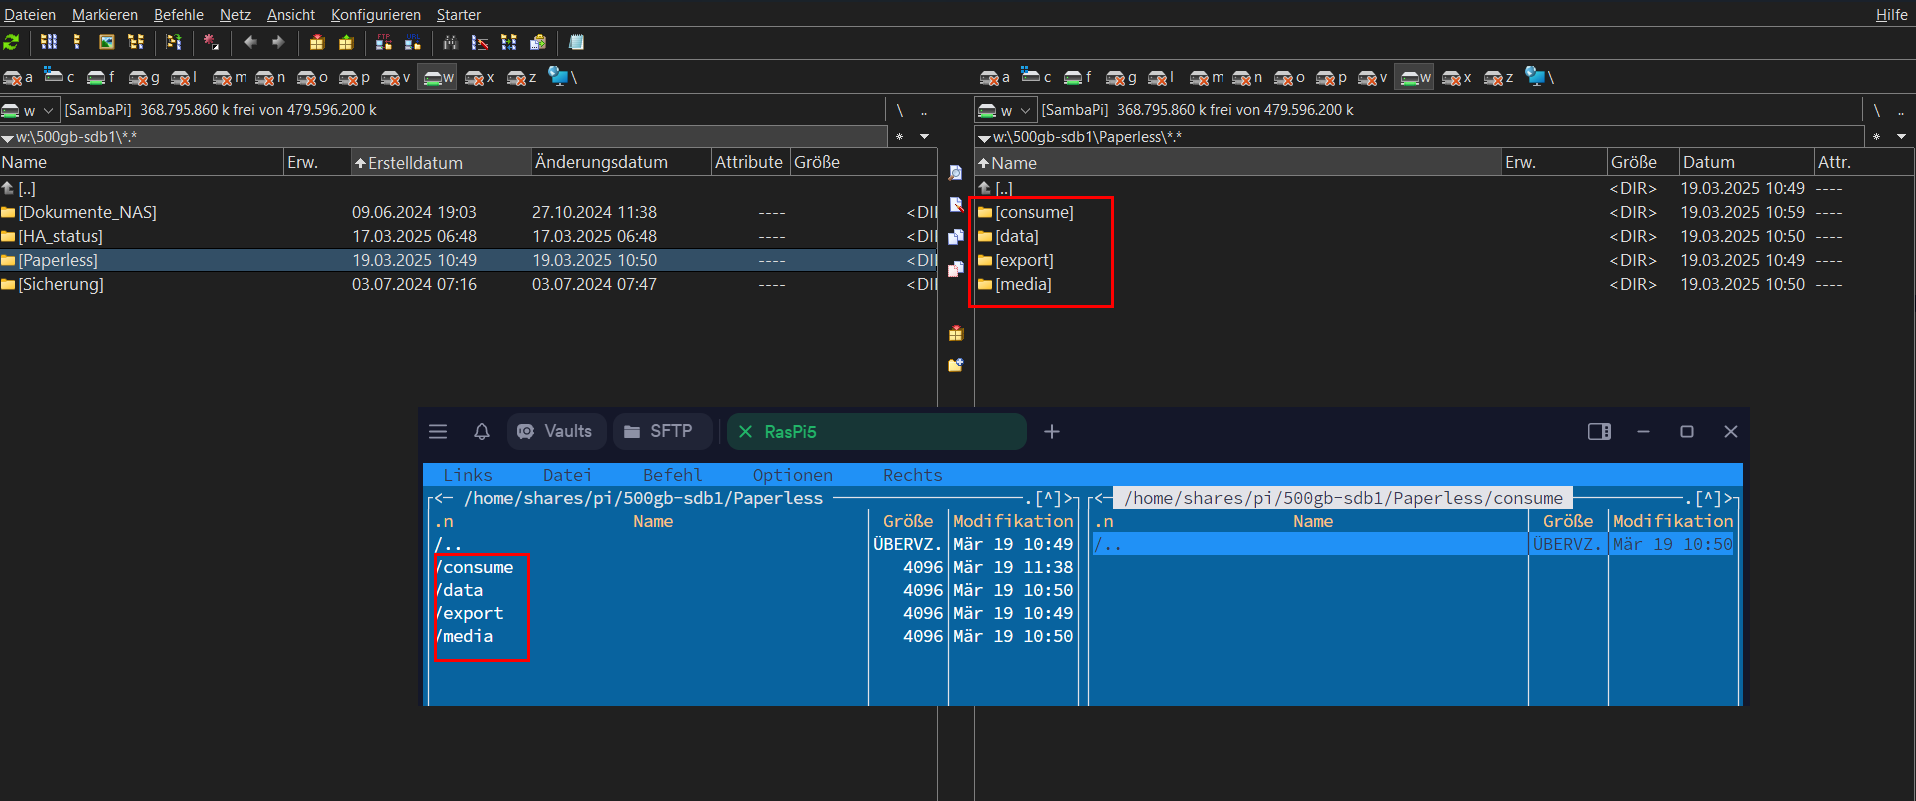The height and width of the screenshot is (801, 1916).
Task: Open the Dateien menu
Action: [30, 15]
